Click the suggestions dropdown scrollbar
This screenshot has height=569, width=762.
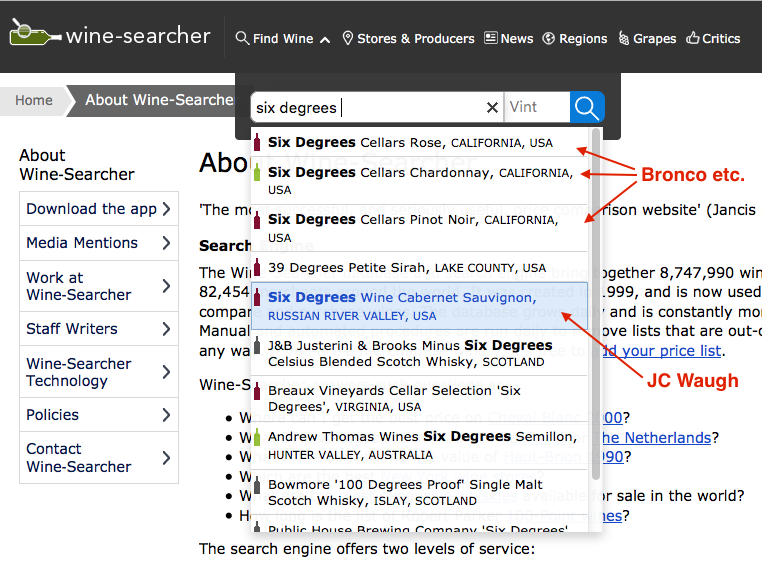coord(596,302)
